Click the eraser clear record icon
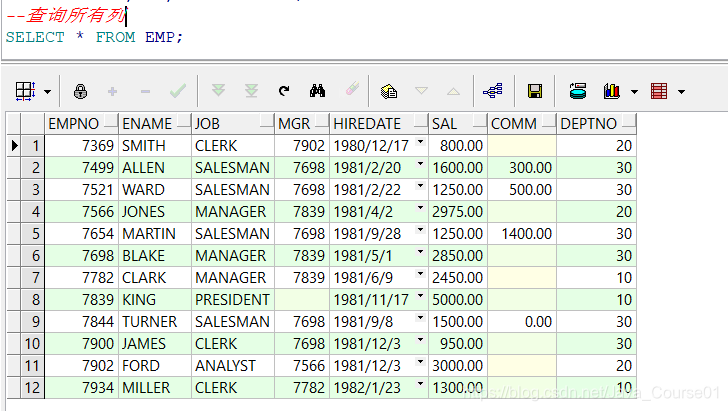This screenshot has height=411, width=728. point(352,89)
